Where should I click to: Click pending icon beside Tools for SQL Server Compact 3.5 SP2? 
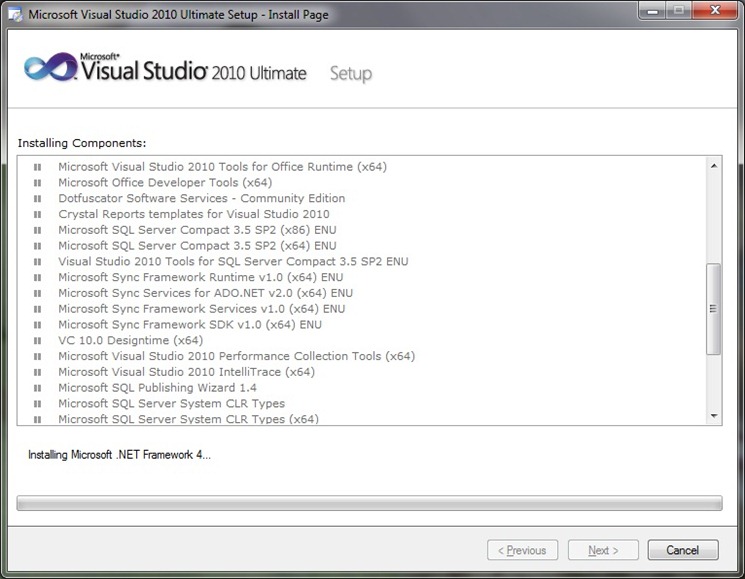coord(38,262)
